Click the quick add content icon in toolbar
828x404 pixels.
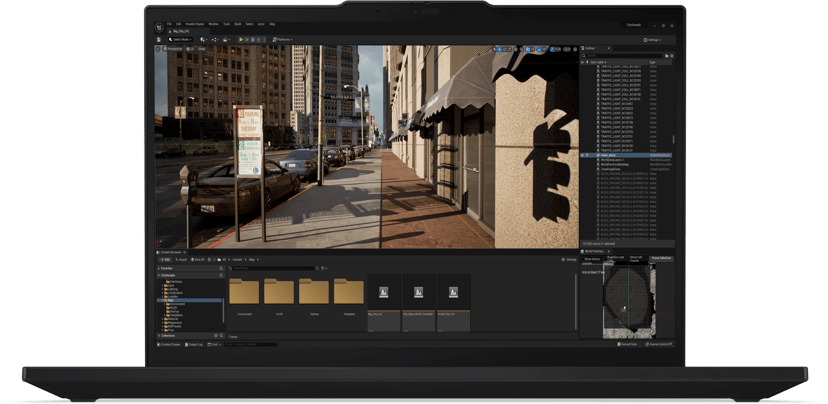point(203,40)
